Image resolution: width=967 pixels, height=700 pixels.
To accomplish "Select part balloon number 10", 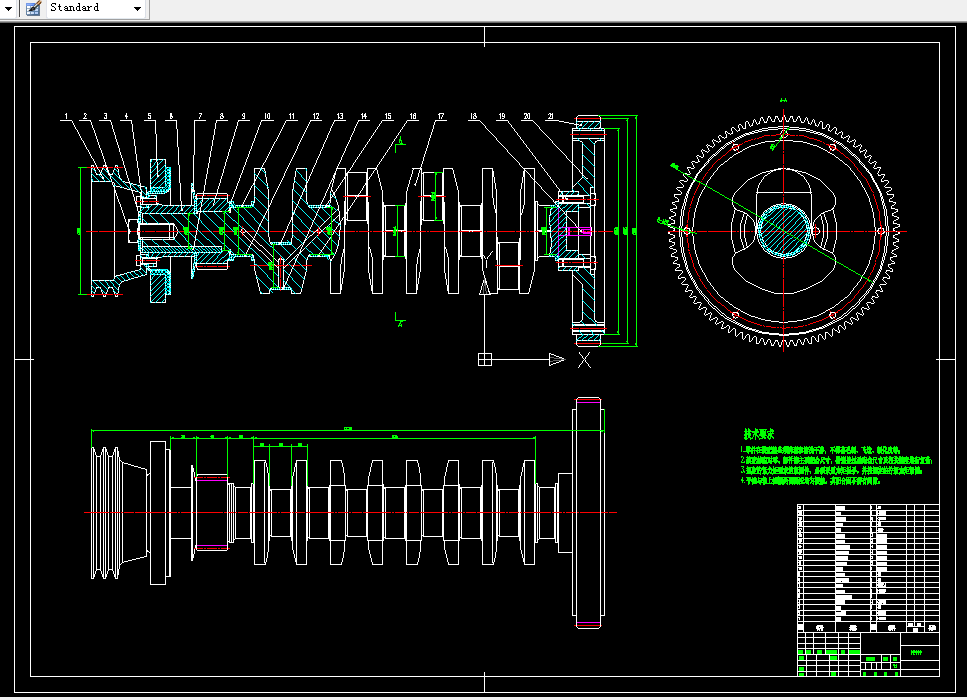I will tap(267, 117).
